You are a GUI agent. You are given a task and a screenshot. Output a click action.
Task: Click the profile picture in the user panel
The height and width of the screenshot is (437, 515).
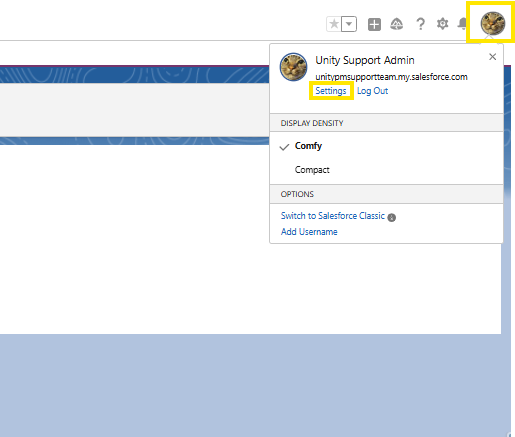coord(293,67)
